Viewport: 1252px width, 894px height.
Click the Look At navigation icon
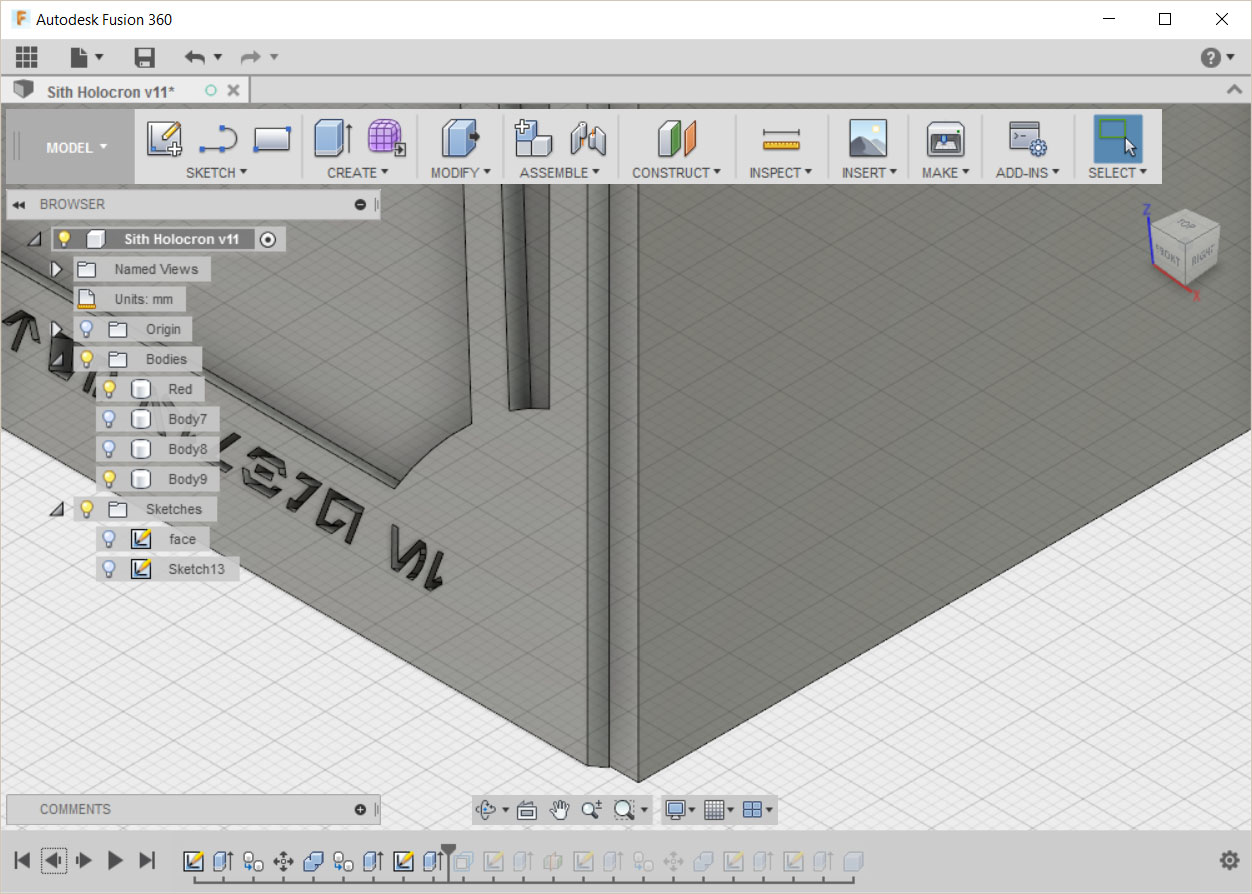point(528,810)
